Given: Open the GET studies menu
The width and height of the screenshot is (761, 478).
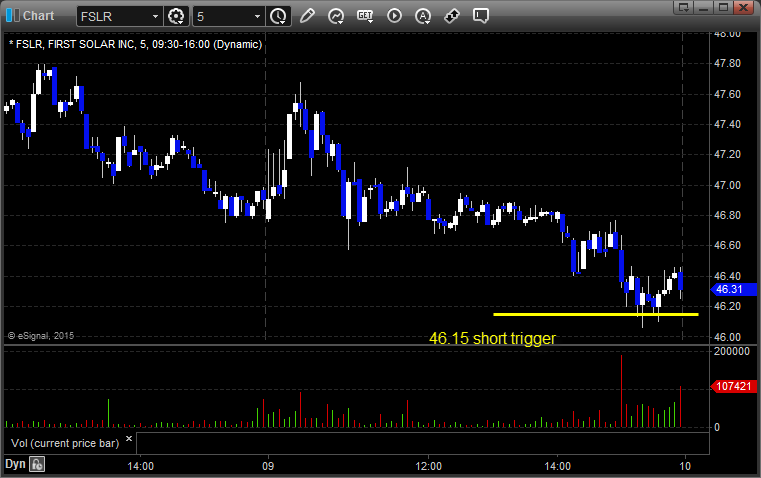Looking at the screenshot, I should (x=365, y=16).
